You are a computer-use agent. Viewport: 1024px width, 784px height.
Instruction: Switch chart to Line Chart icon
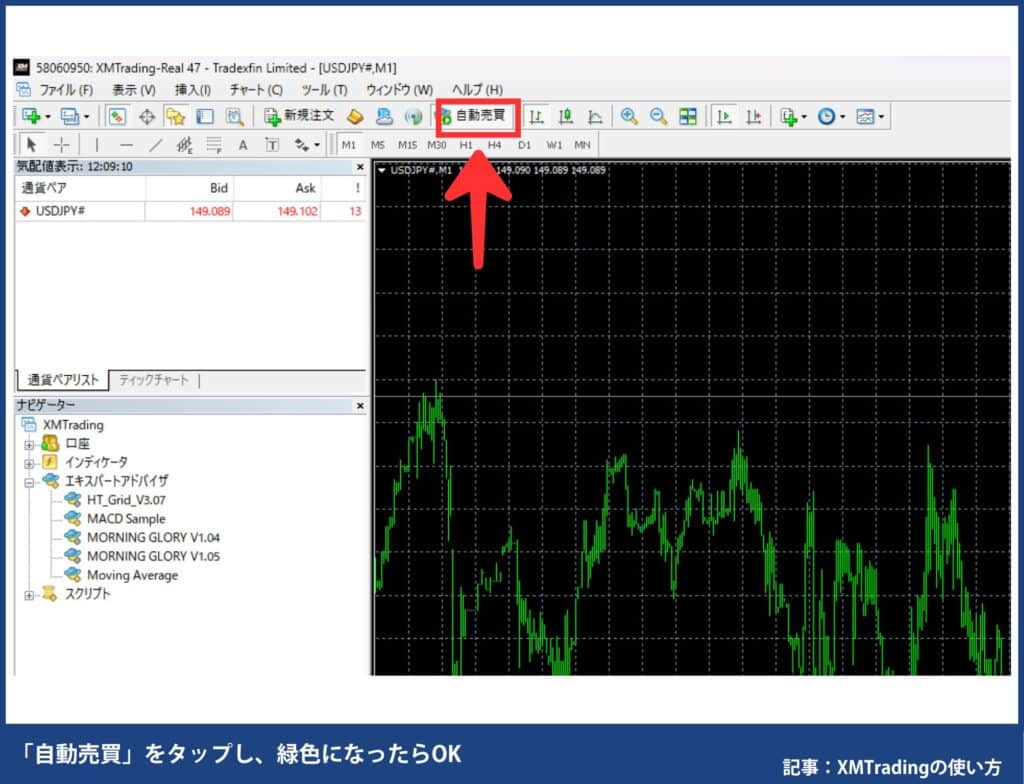(595, 116)
